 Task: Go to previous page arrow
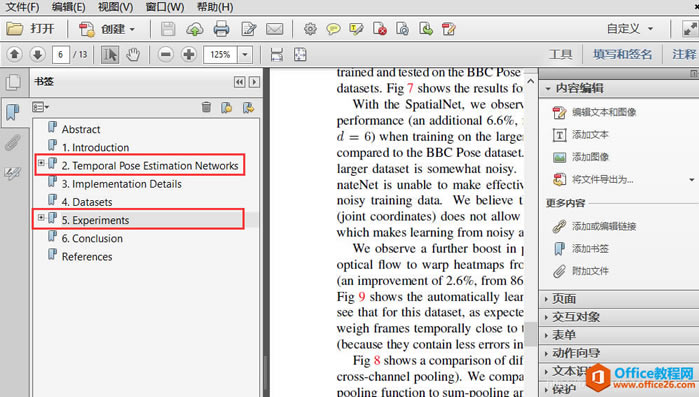point(14,55)
